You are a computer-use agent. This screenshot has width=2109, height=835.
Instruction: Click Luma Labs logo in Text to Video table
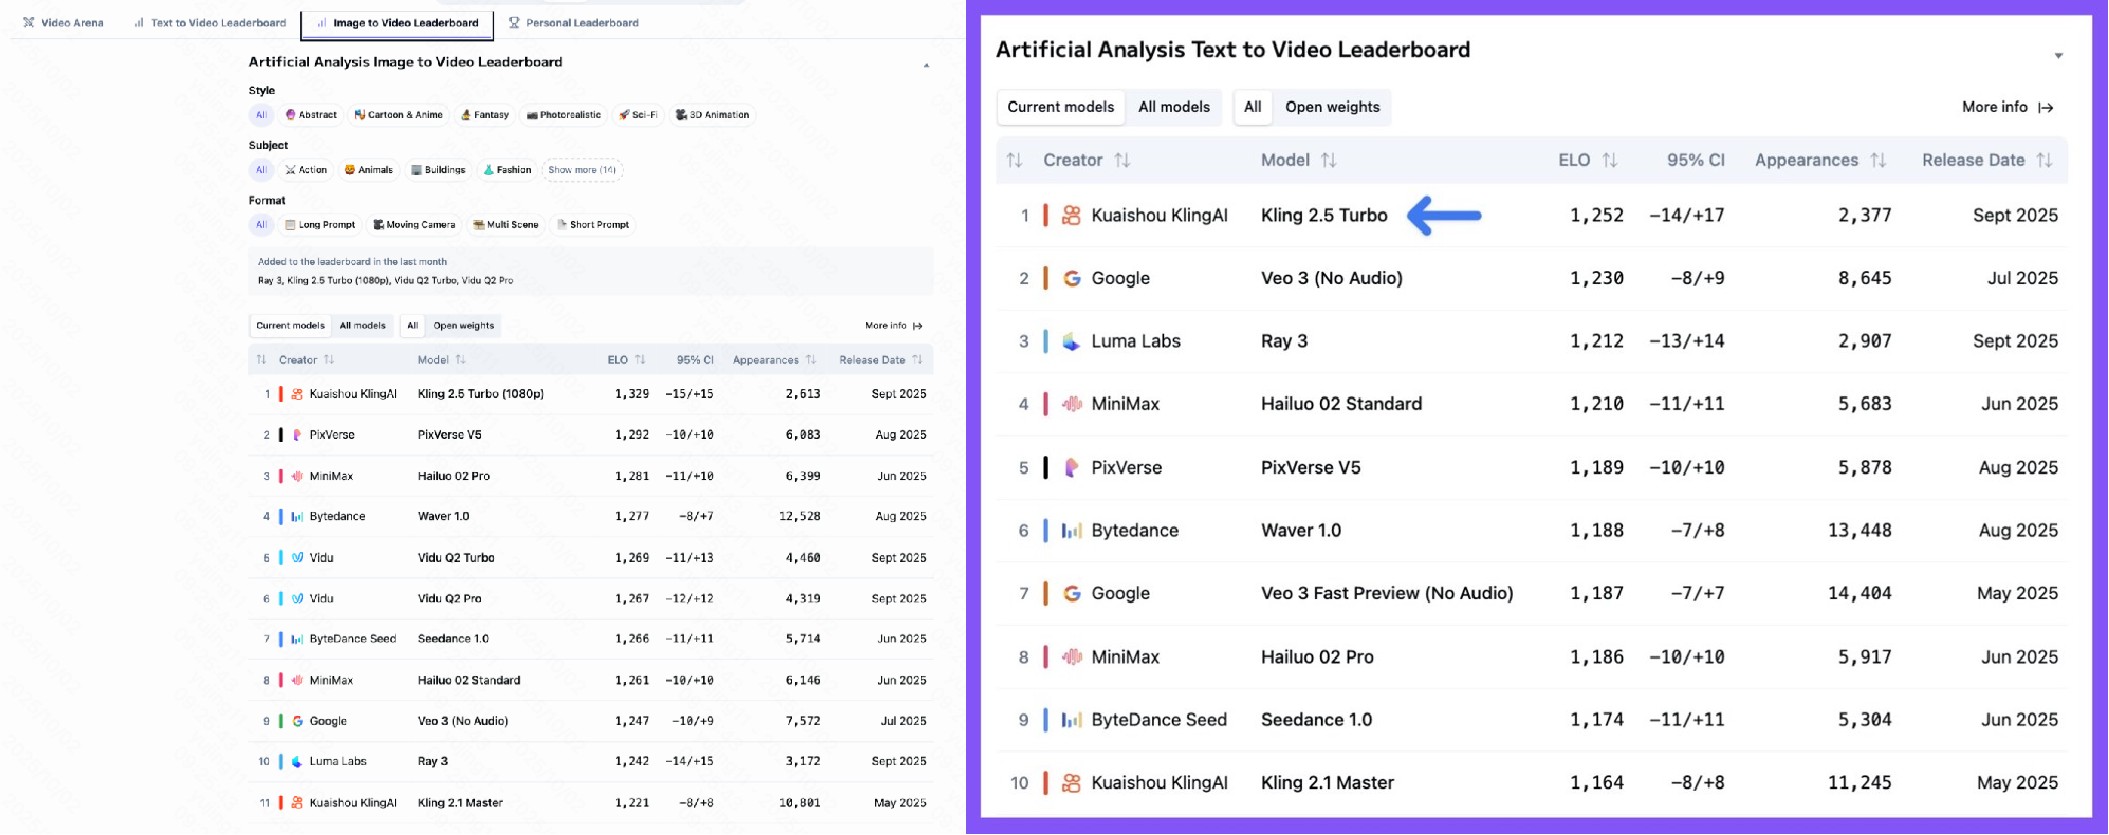(1071, 342)
